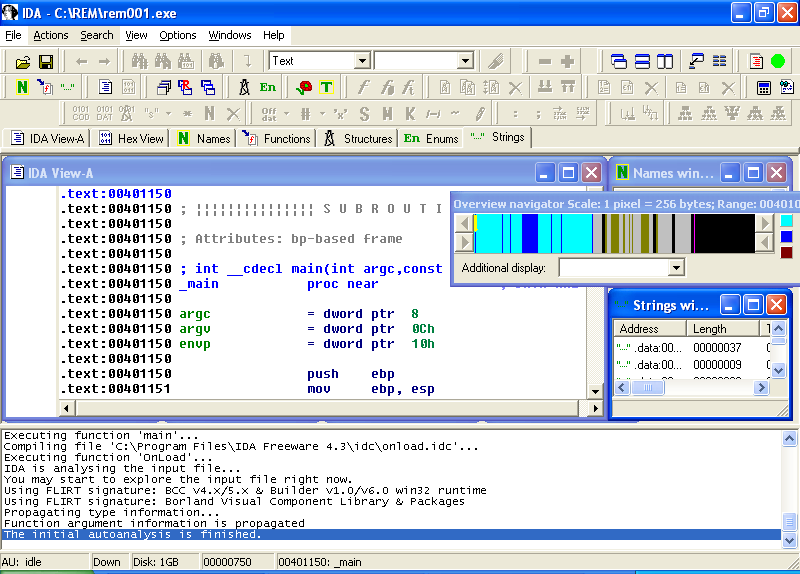Open the Search menu

tap(96, 35)
